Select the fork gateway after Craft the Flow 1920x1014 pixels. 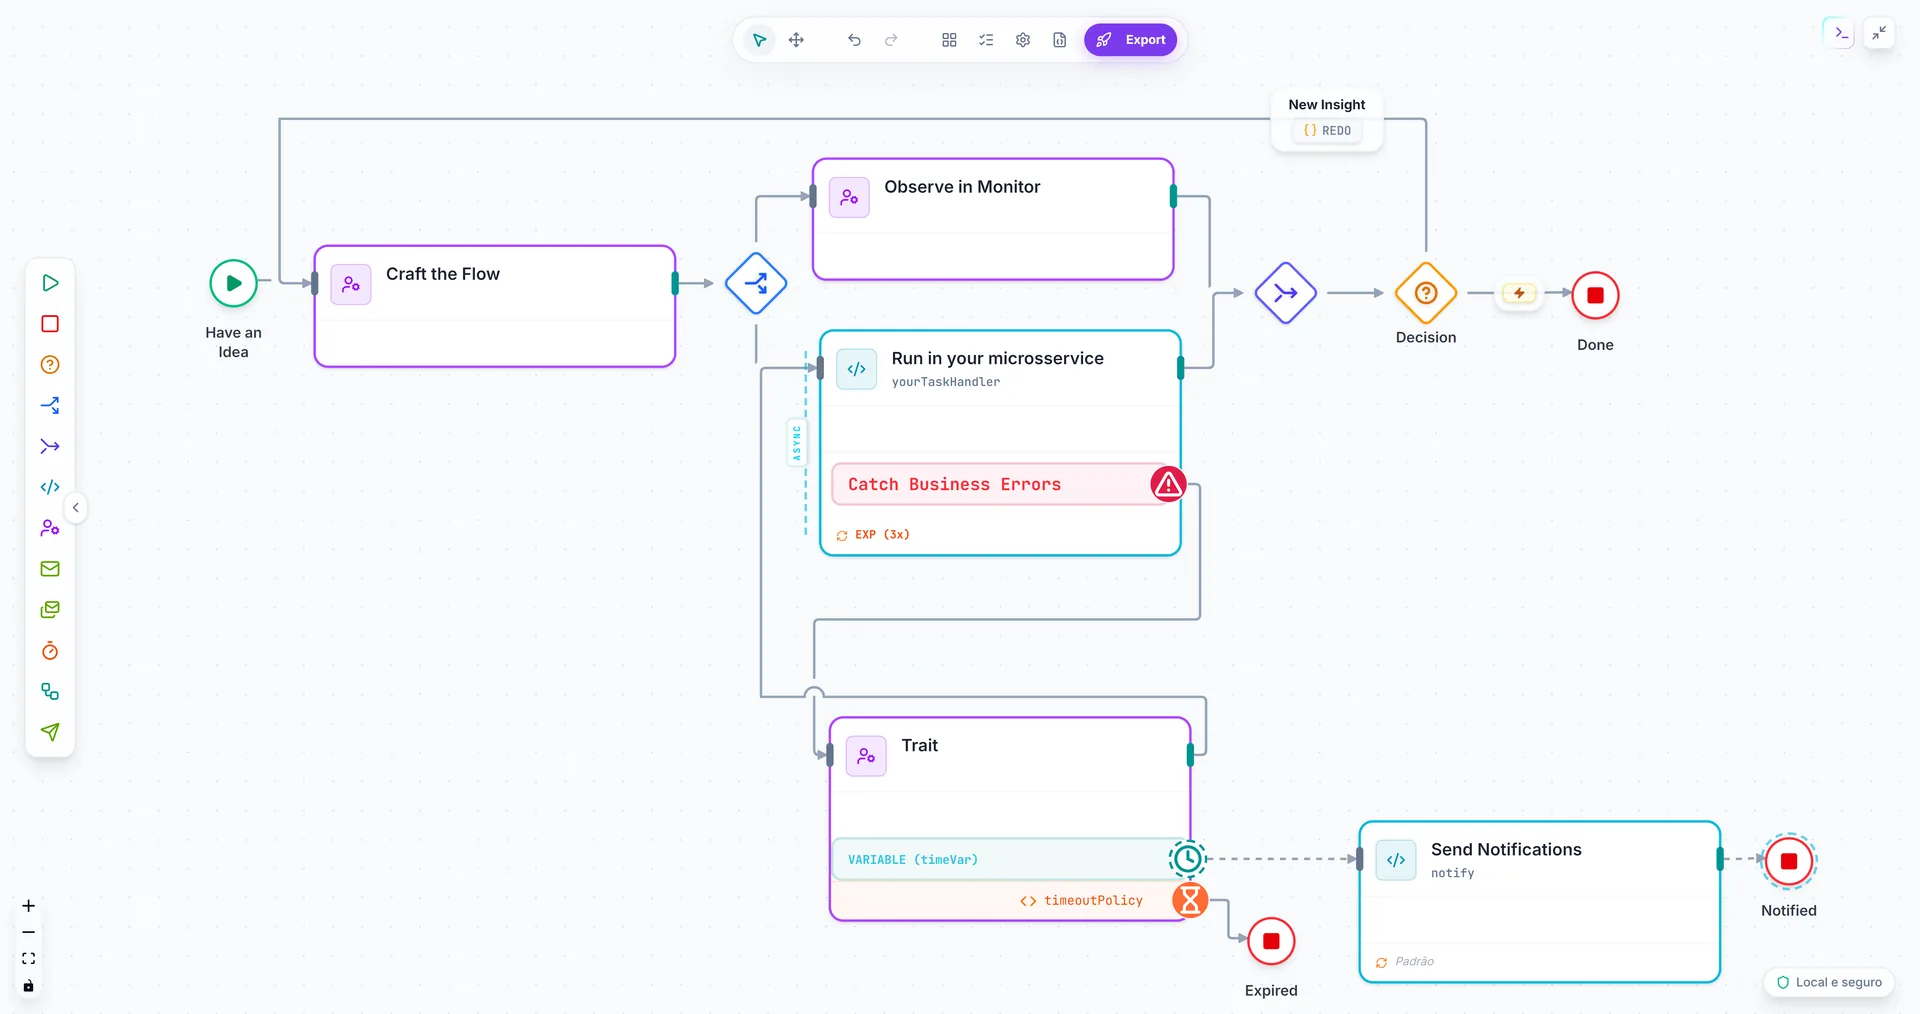(756, 283)
